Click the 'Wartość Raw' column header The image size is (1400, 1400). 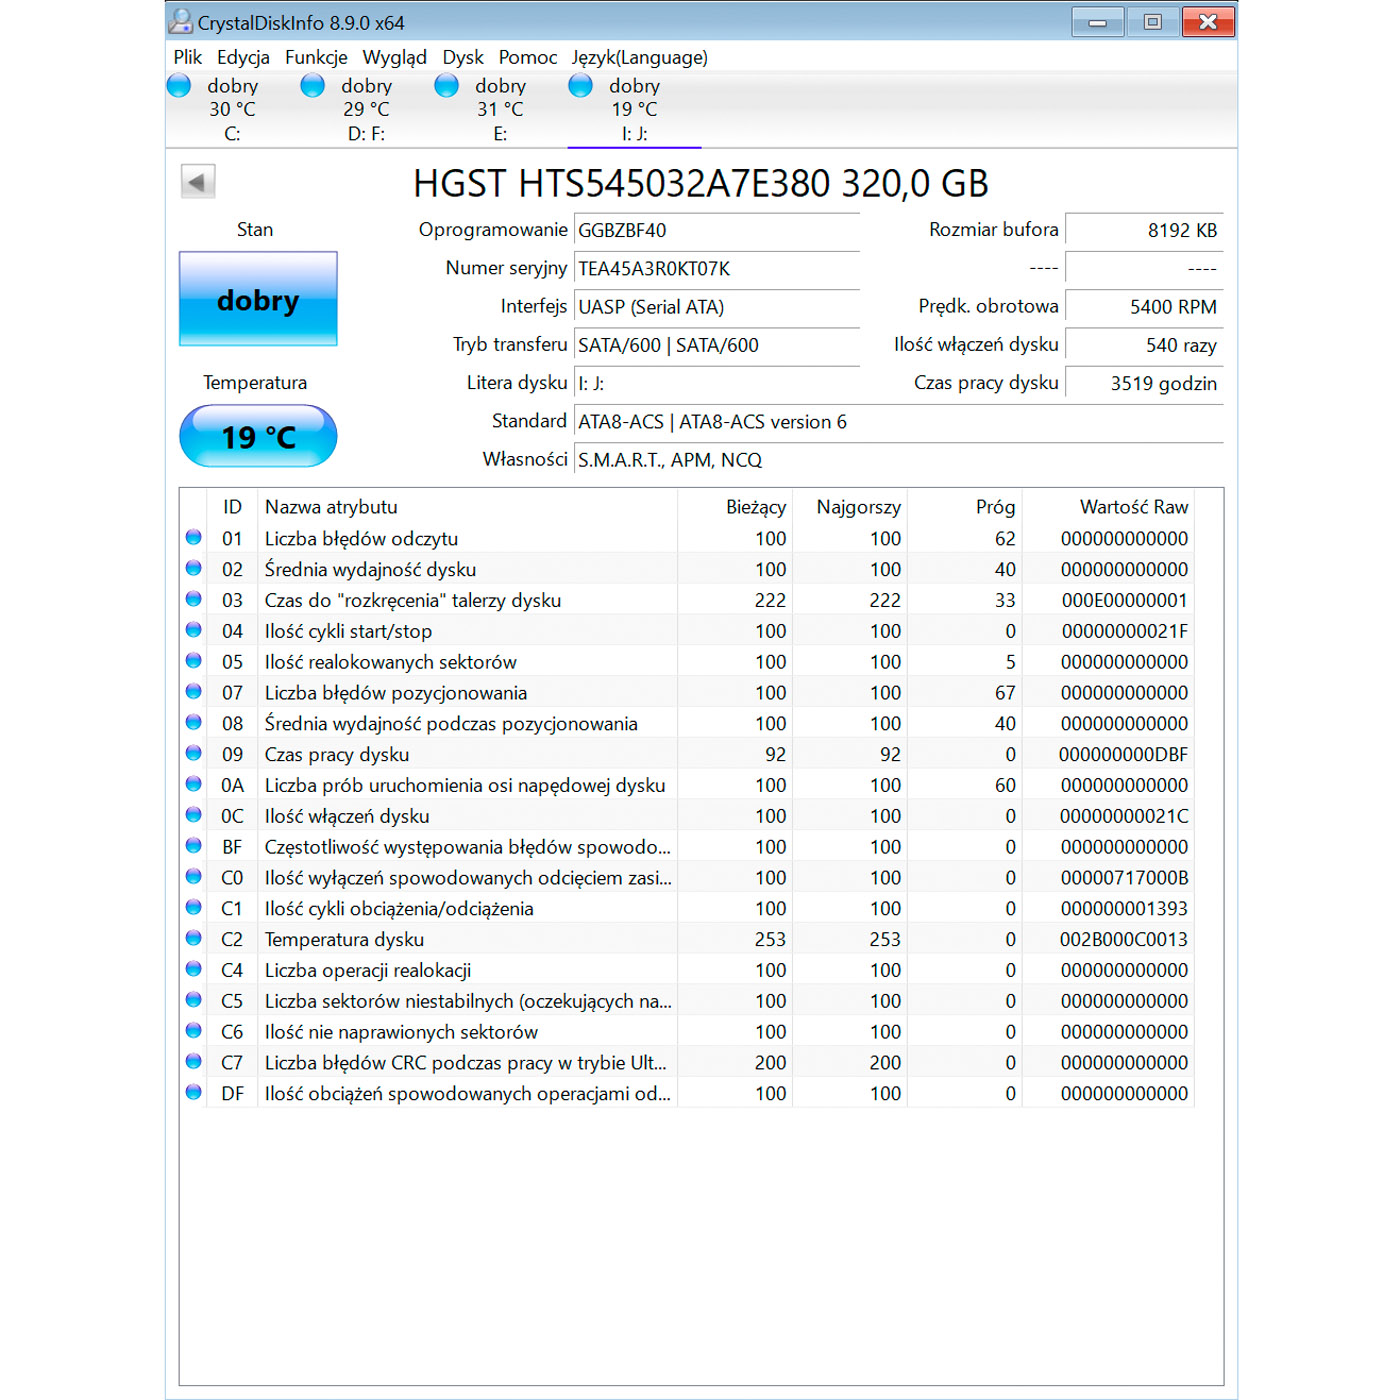(1108, 507)
